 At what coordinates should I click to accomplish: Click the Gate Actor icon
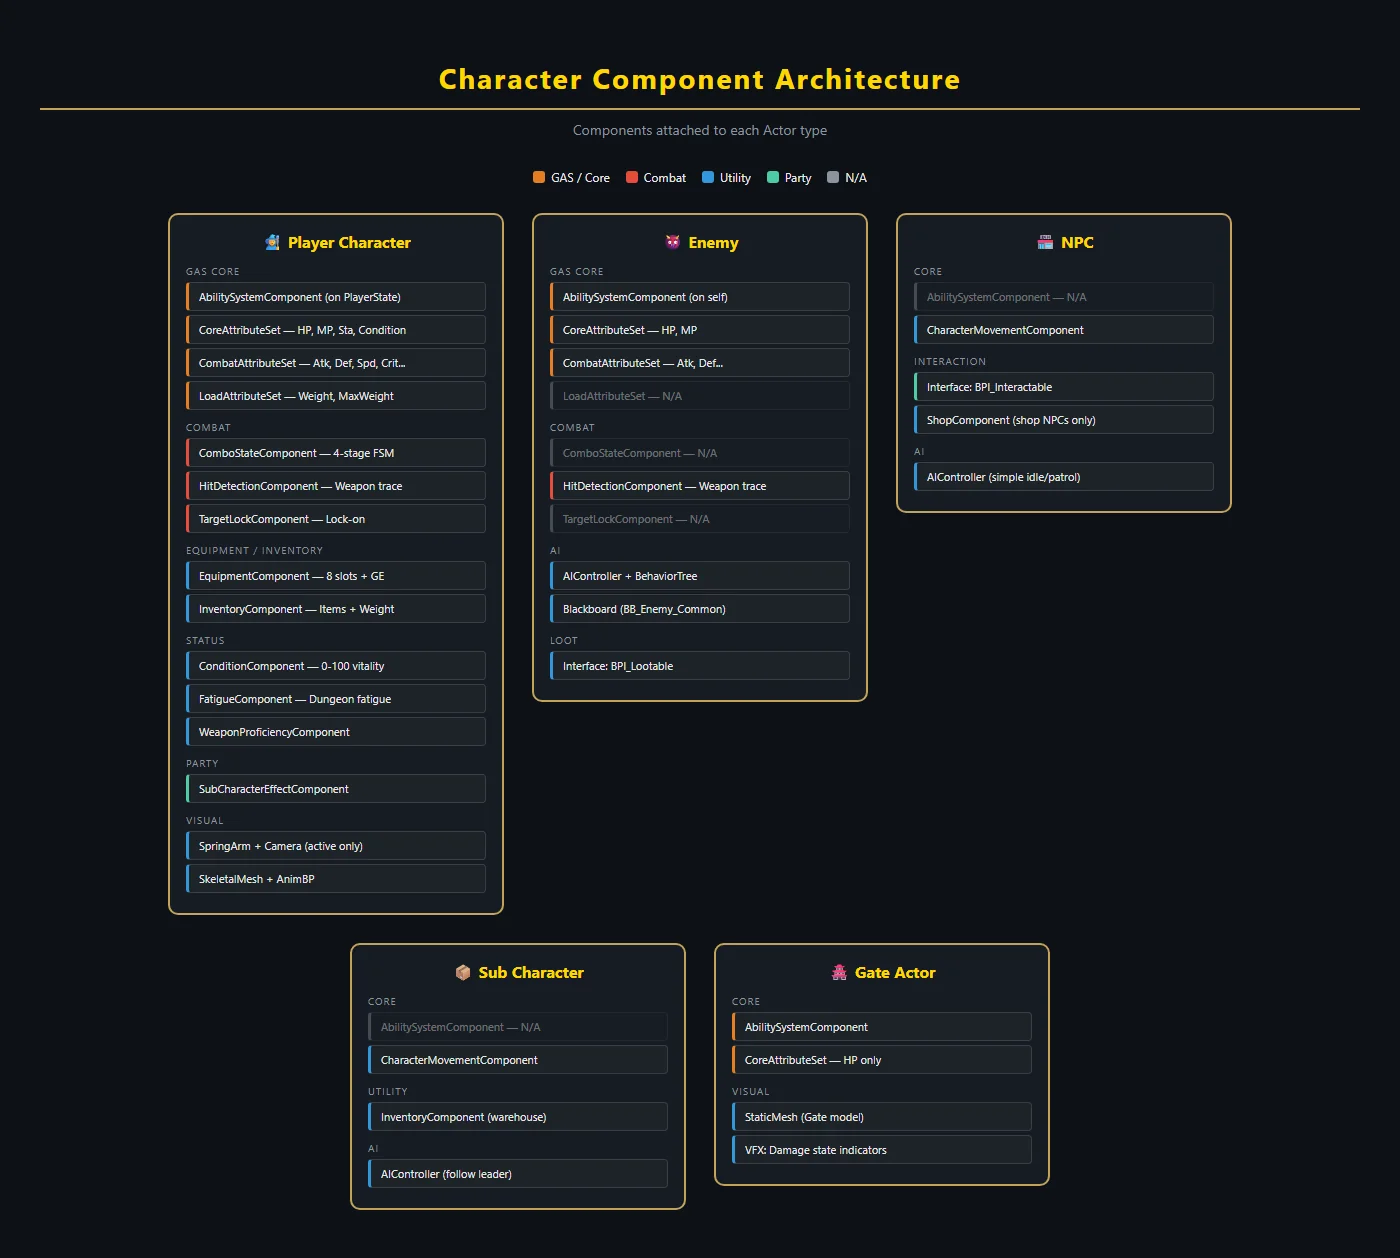coord(839,972)
